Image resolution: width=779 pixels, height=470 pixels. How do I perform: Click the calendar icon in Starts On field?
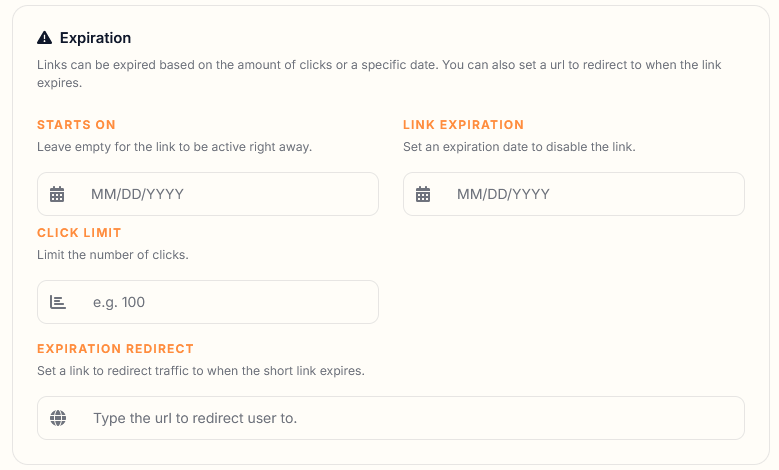tap(57, 194)
